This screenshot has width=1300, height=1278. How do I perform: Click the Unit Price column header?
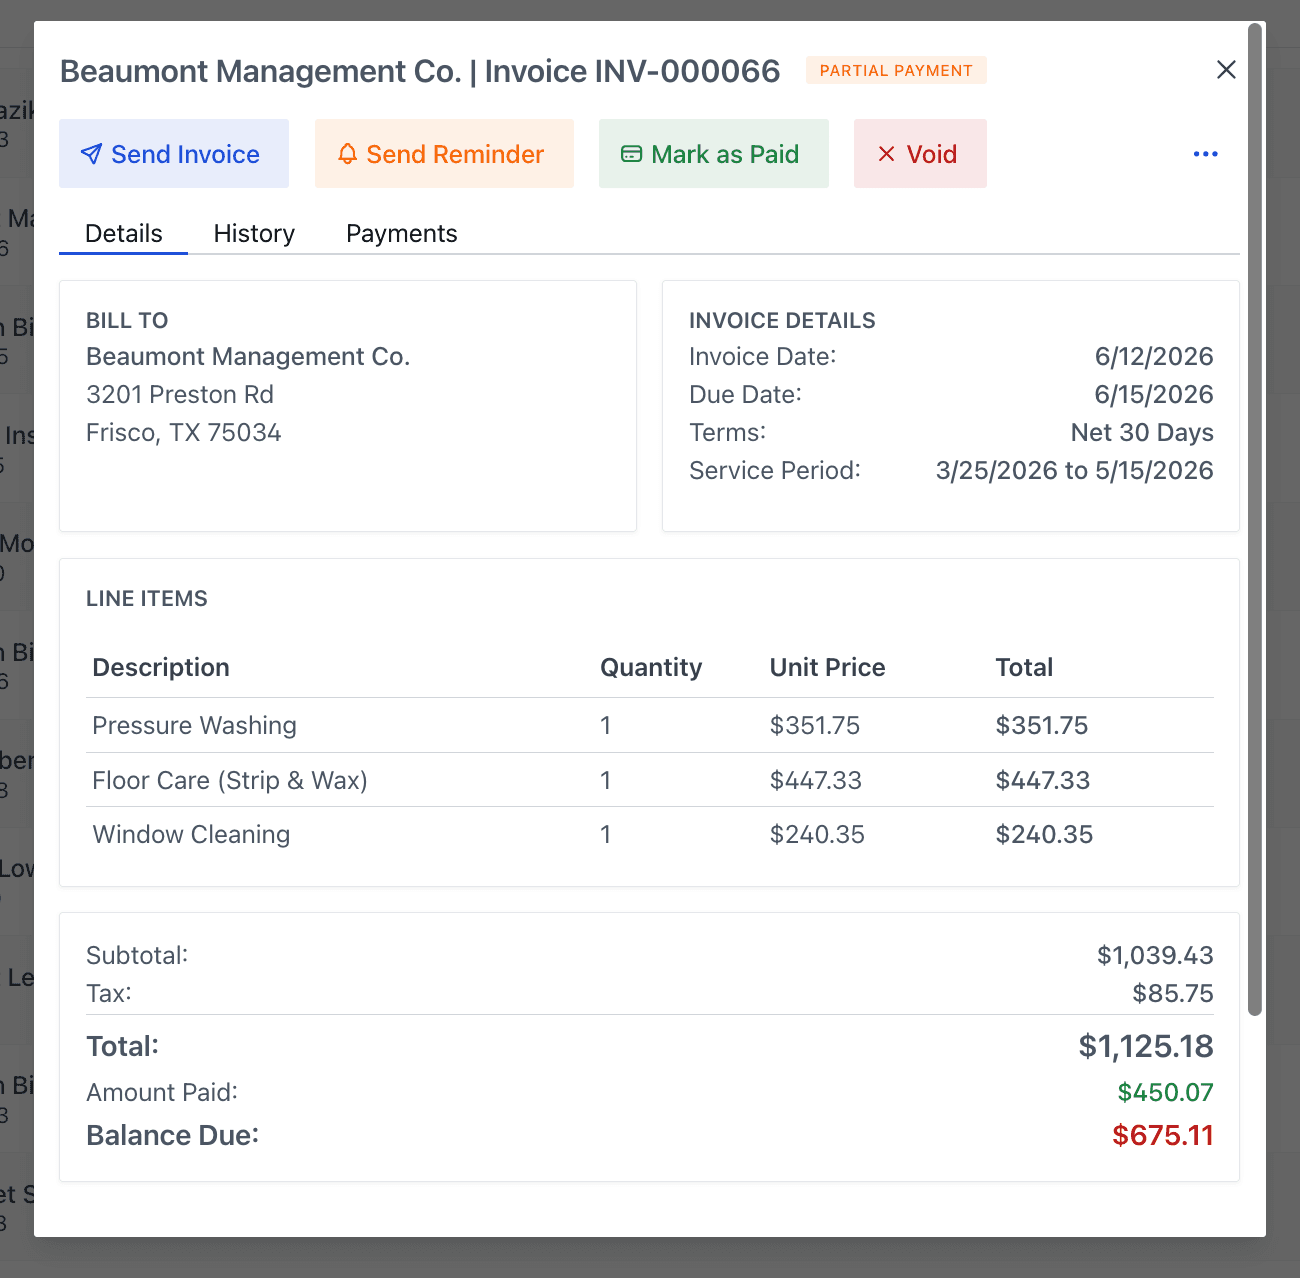[827, 667]
